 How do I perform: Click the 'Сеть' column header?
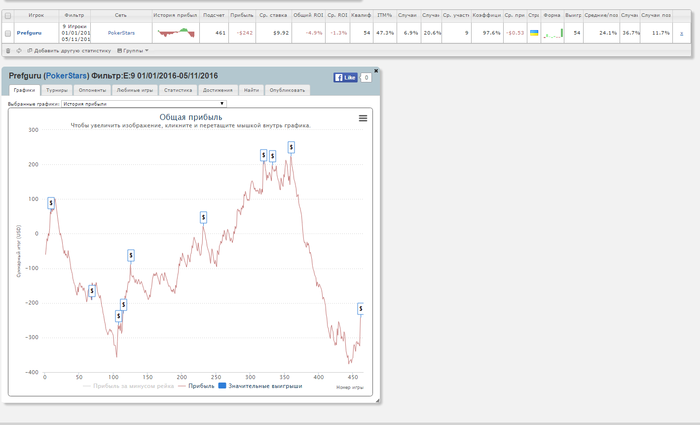[x=121, y=15]
